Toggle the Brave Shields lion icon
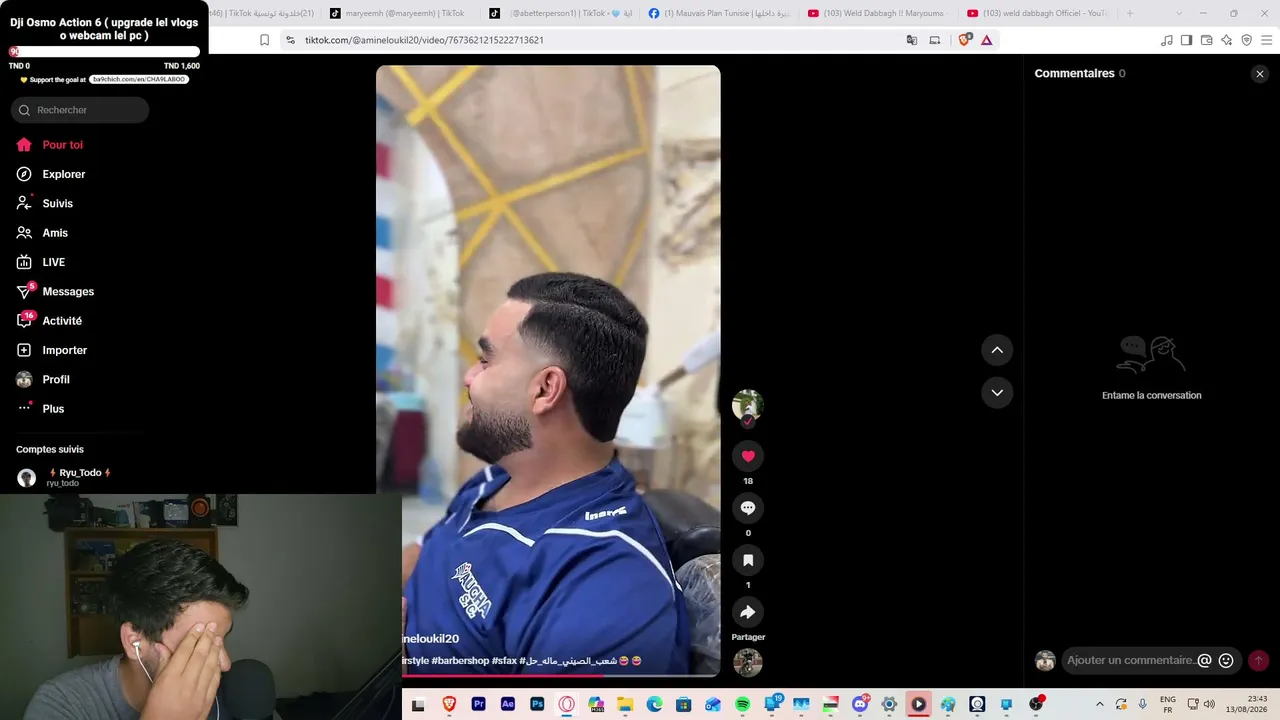 point(965,40)
